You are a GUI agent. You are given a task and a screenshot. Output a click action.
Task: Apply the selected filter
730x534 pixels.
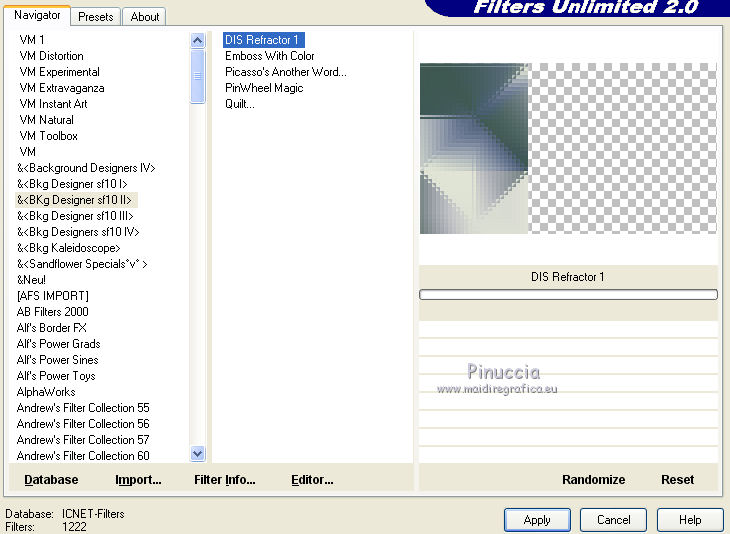[x=537, y=520]
